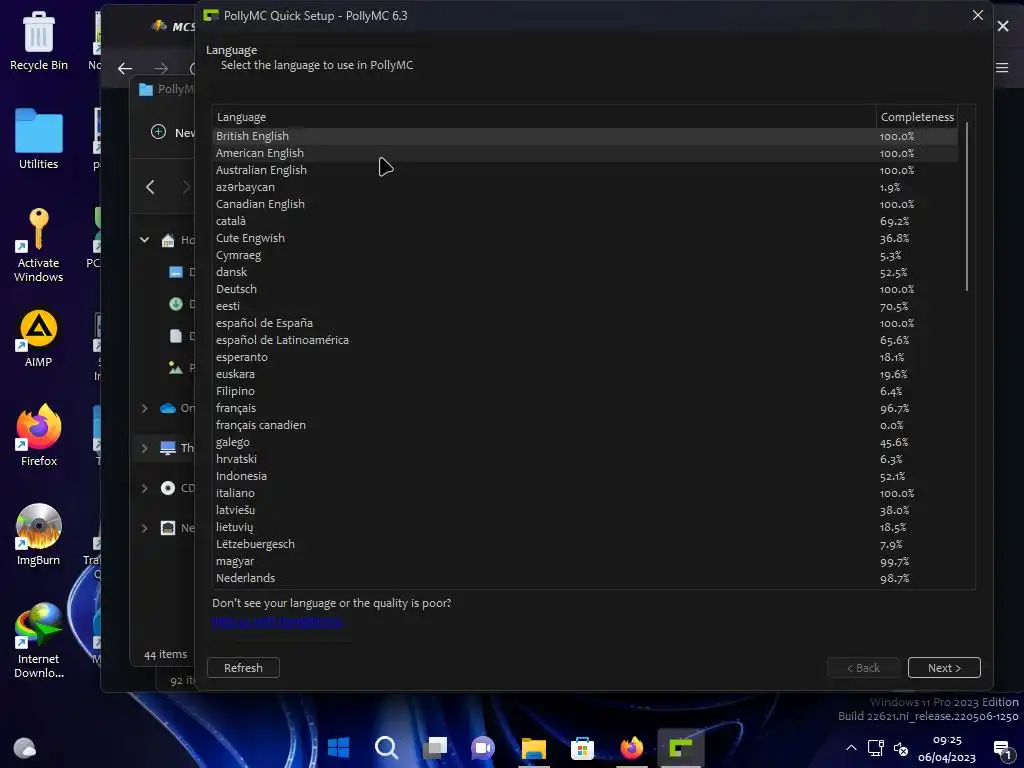Open the Internet Download Manager shortcut

(39, 640)
